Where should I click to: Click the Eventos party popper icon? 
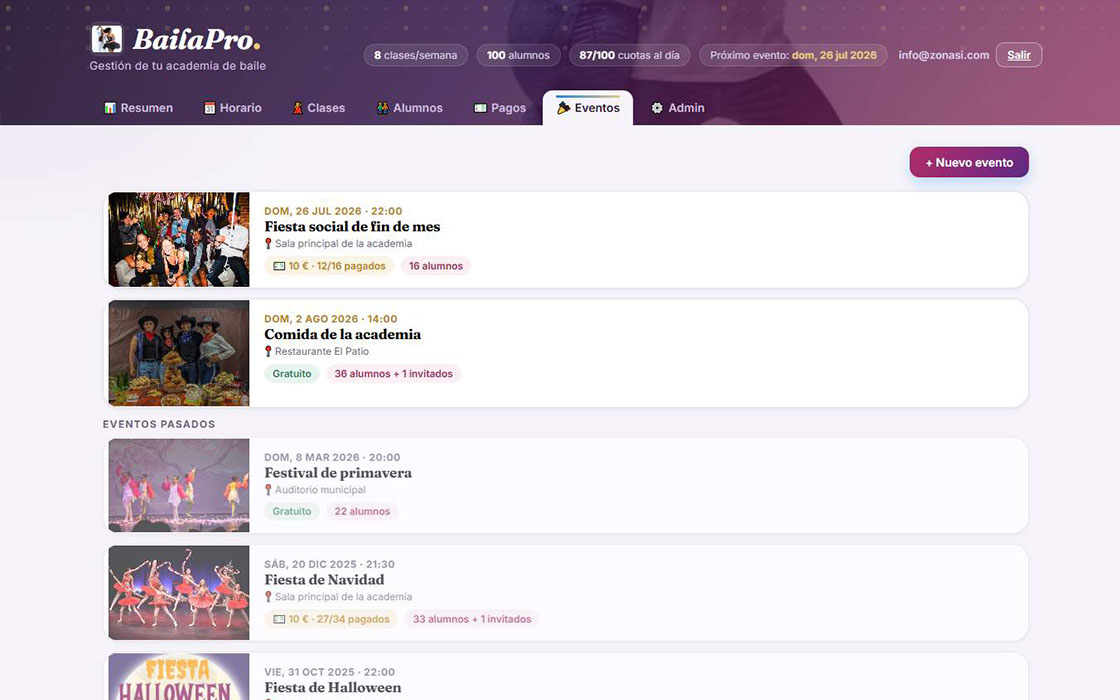[564, 108]
